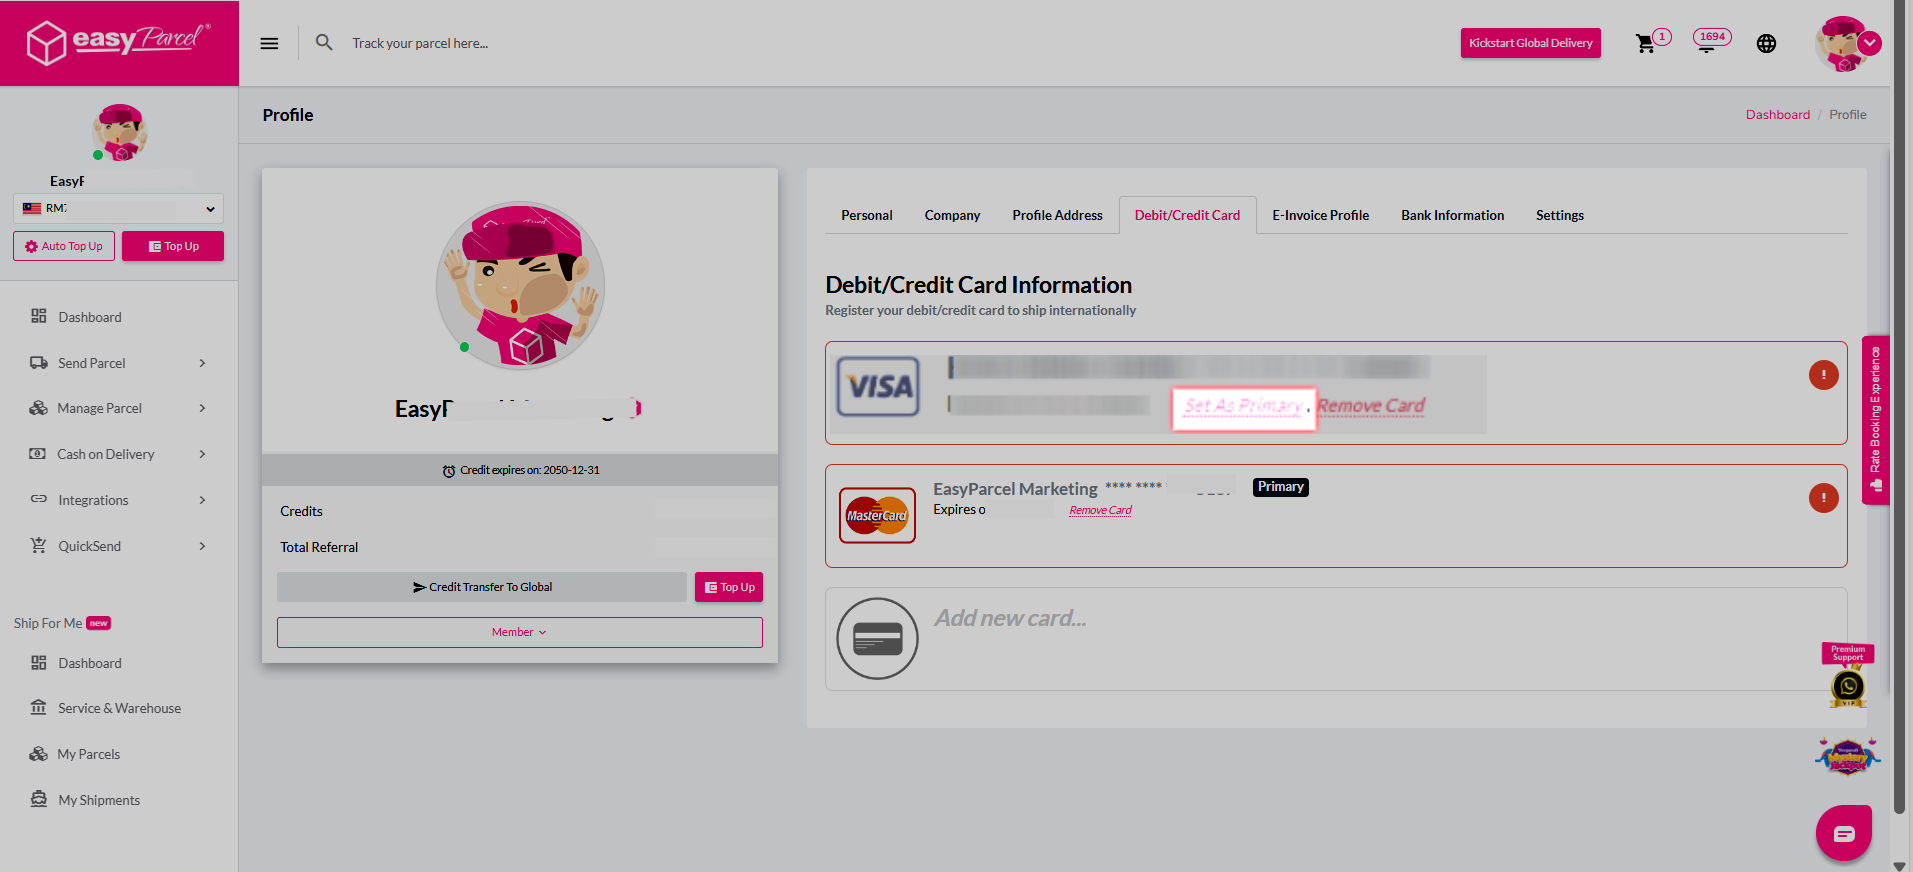Switch to the Bank Information tab
The image size is (1913, 872).
point(1452,215)
